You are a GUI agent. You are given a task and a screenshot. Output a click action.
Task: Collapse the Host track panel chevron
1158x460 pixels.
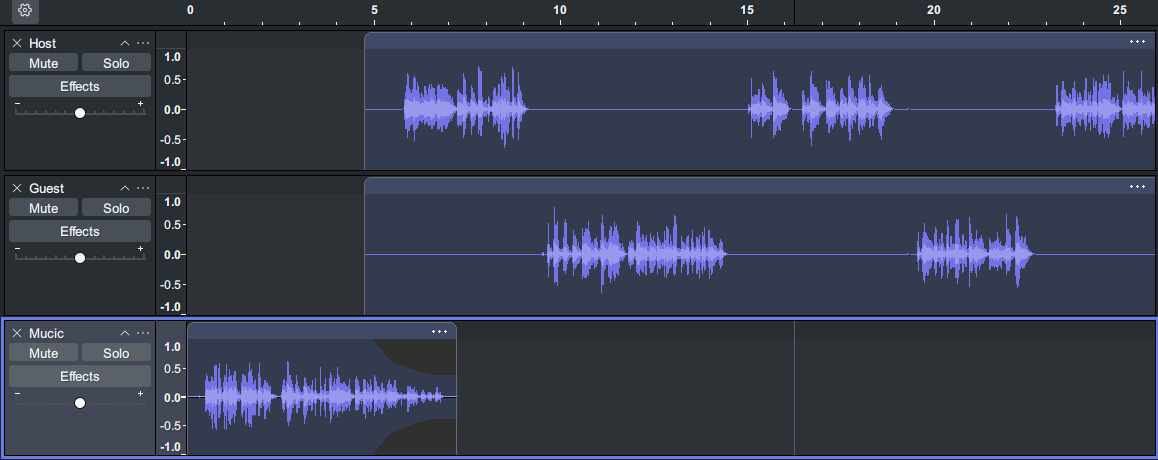(x=125, y=43)
